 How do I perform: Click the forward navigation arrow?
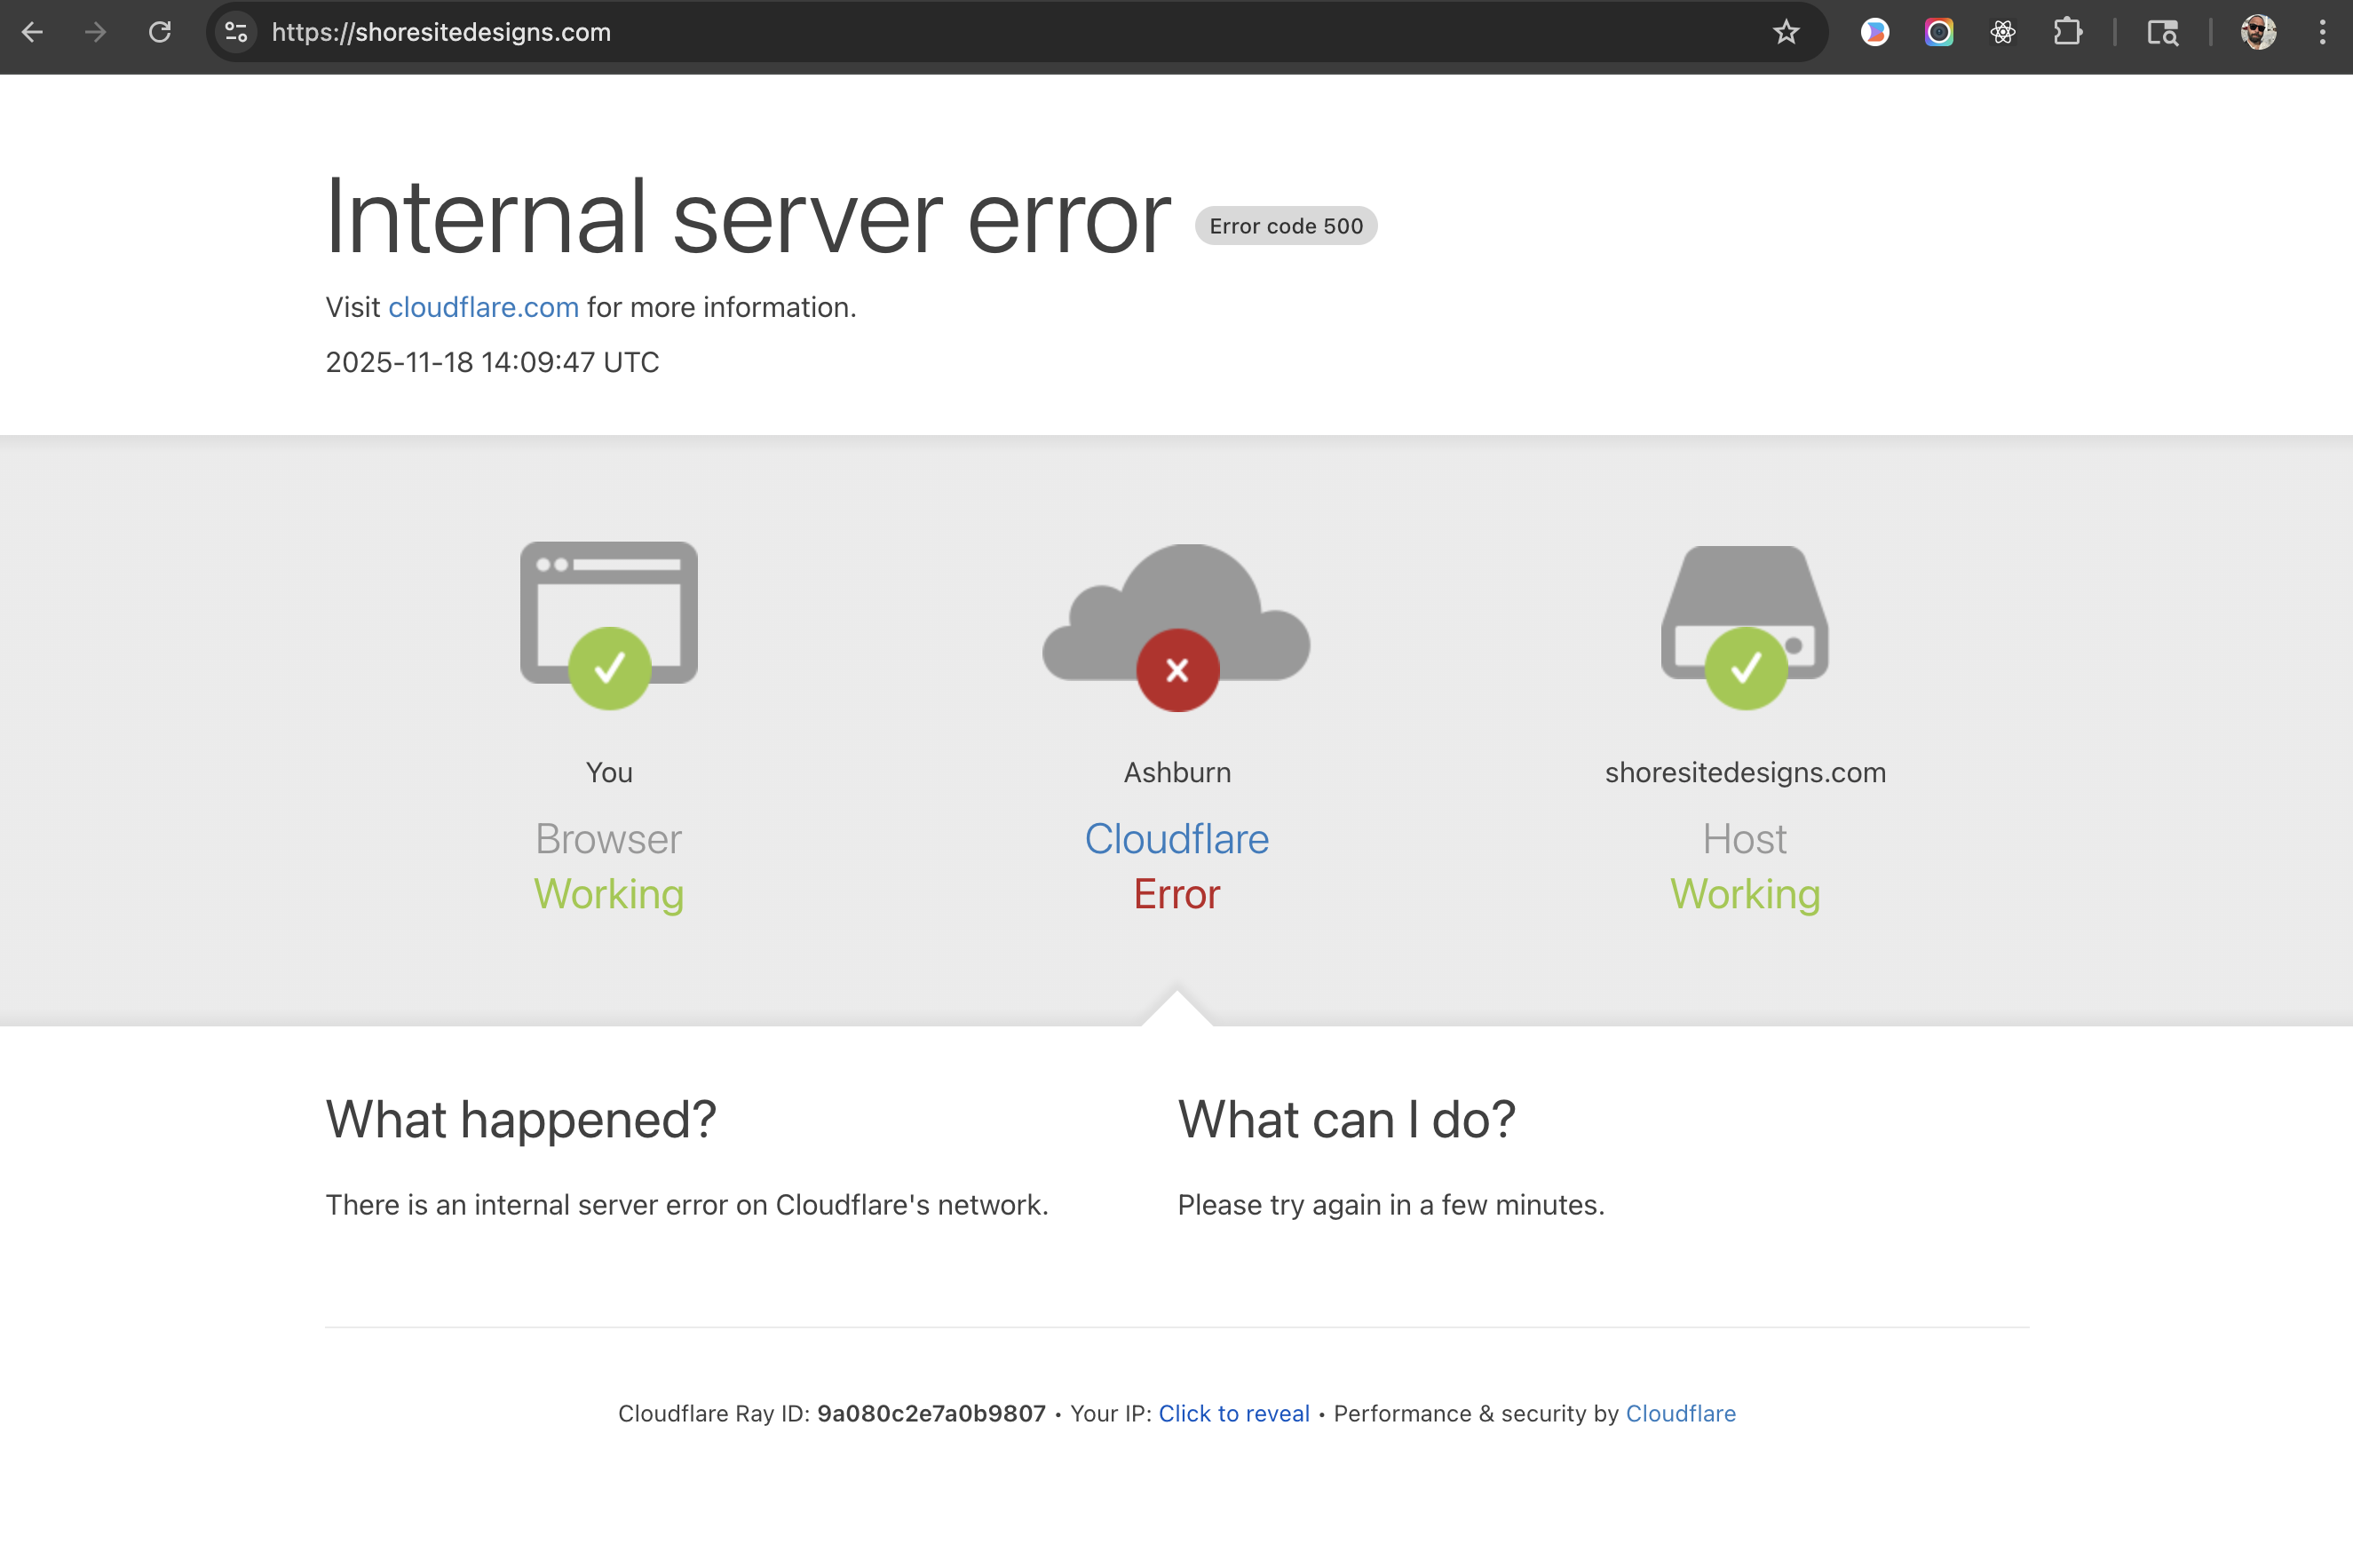pos(95,32)
